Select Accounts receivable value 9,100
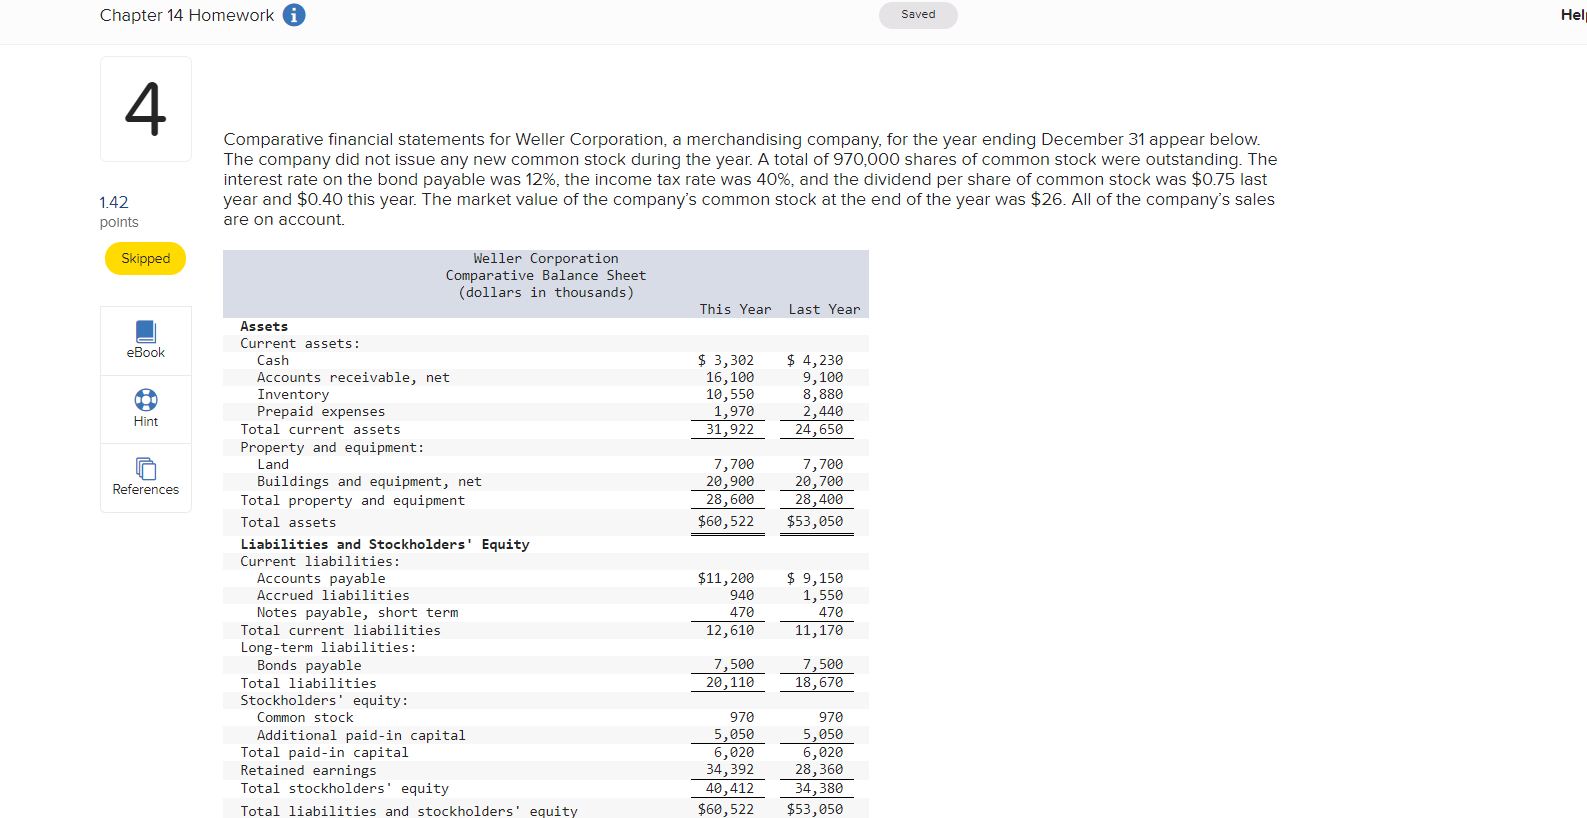Screen dimensions: 1587x818 823,377
